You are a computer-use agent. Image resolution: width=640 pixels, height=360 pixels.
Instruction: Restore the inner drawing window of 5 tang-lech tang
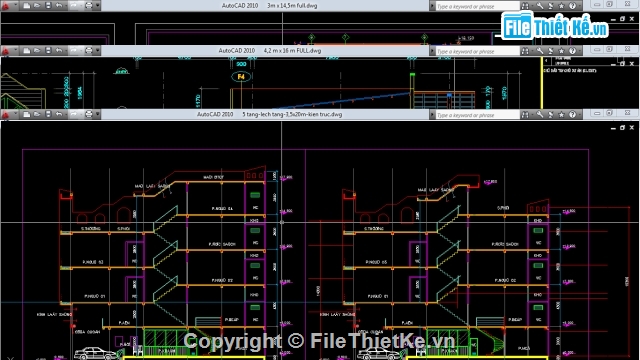pyautogui.click(x=622, y=128)
